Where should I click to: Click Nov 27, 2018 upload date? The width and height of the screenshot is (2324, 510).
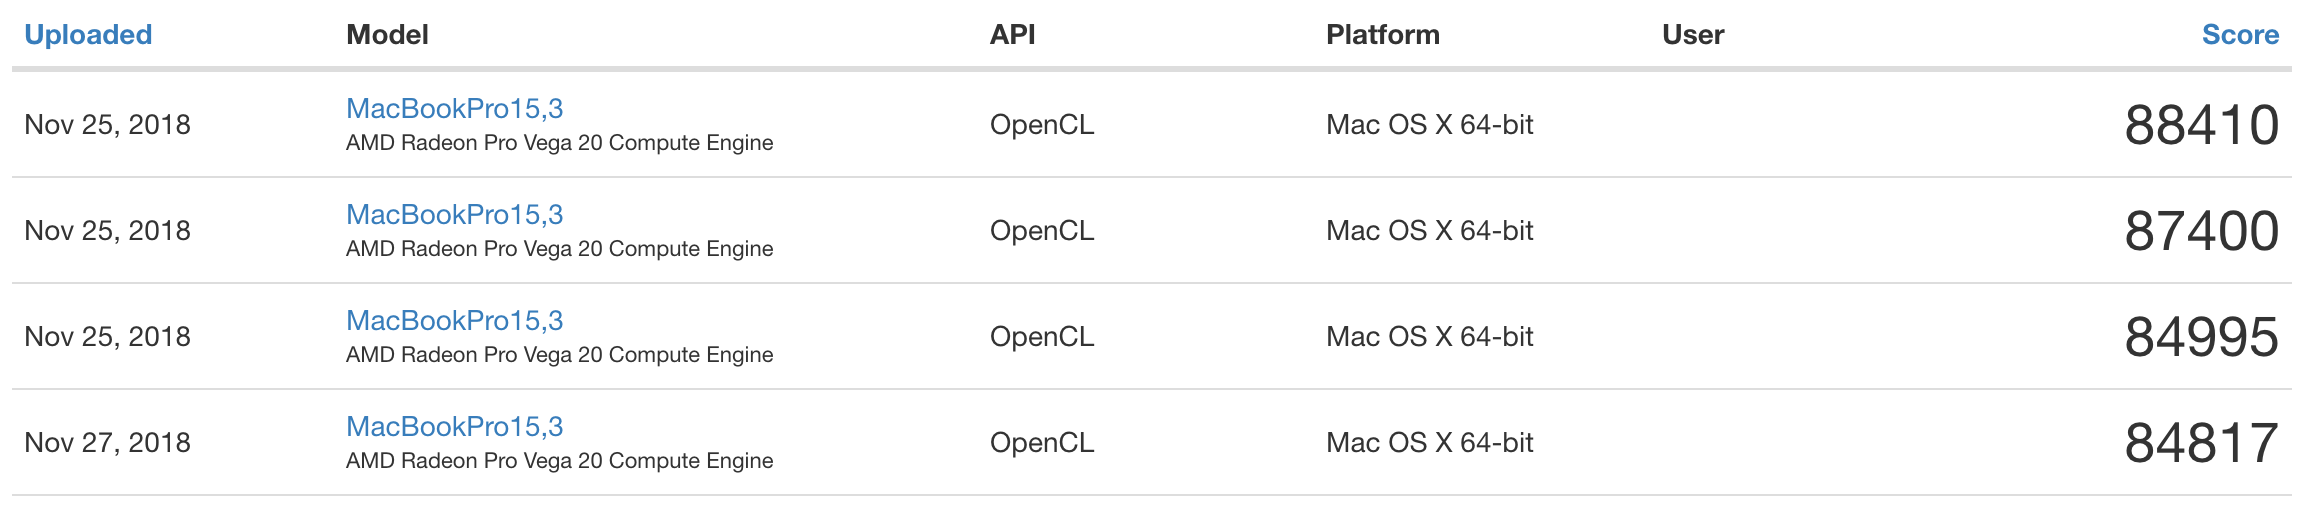[x=107, y=443]
